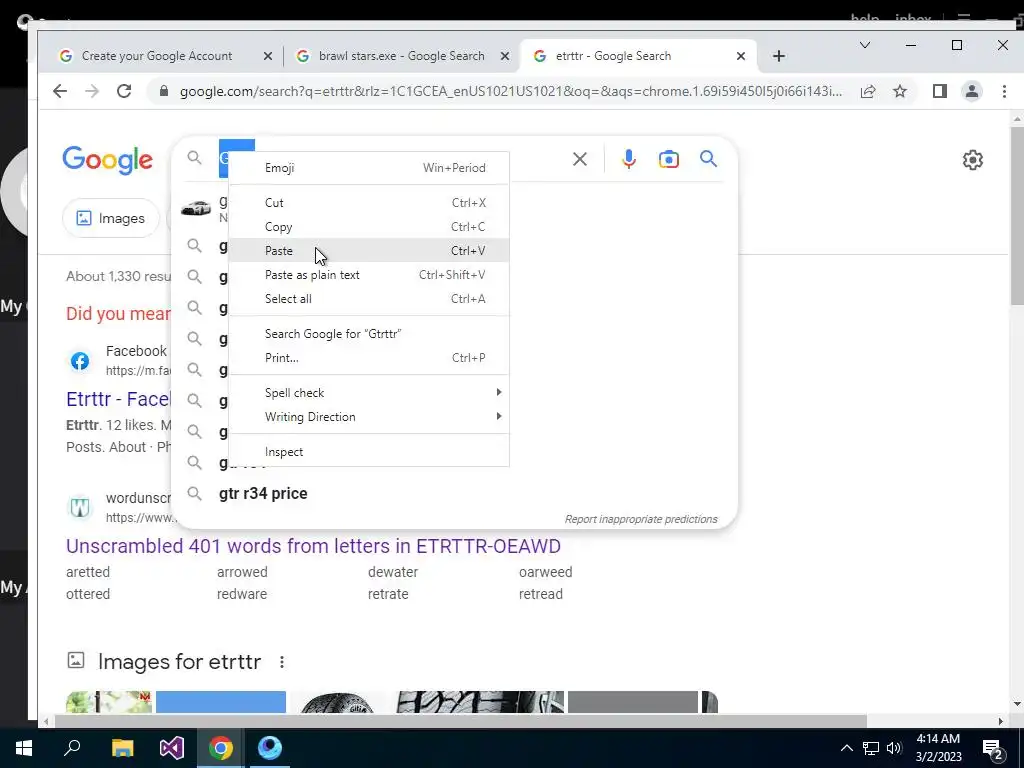Choose Inspect from the context menu
Screen dimensions: 1024x768
click(x=369, y=452)
